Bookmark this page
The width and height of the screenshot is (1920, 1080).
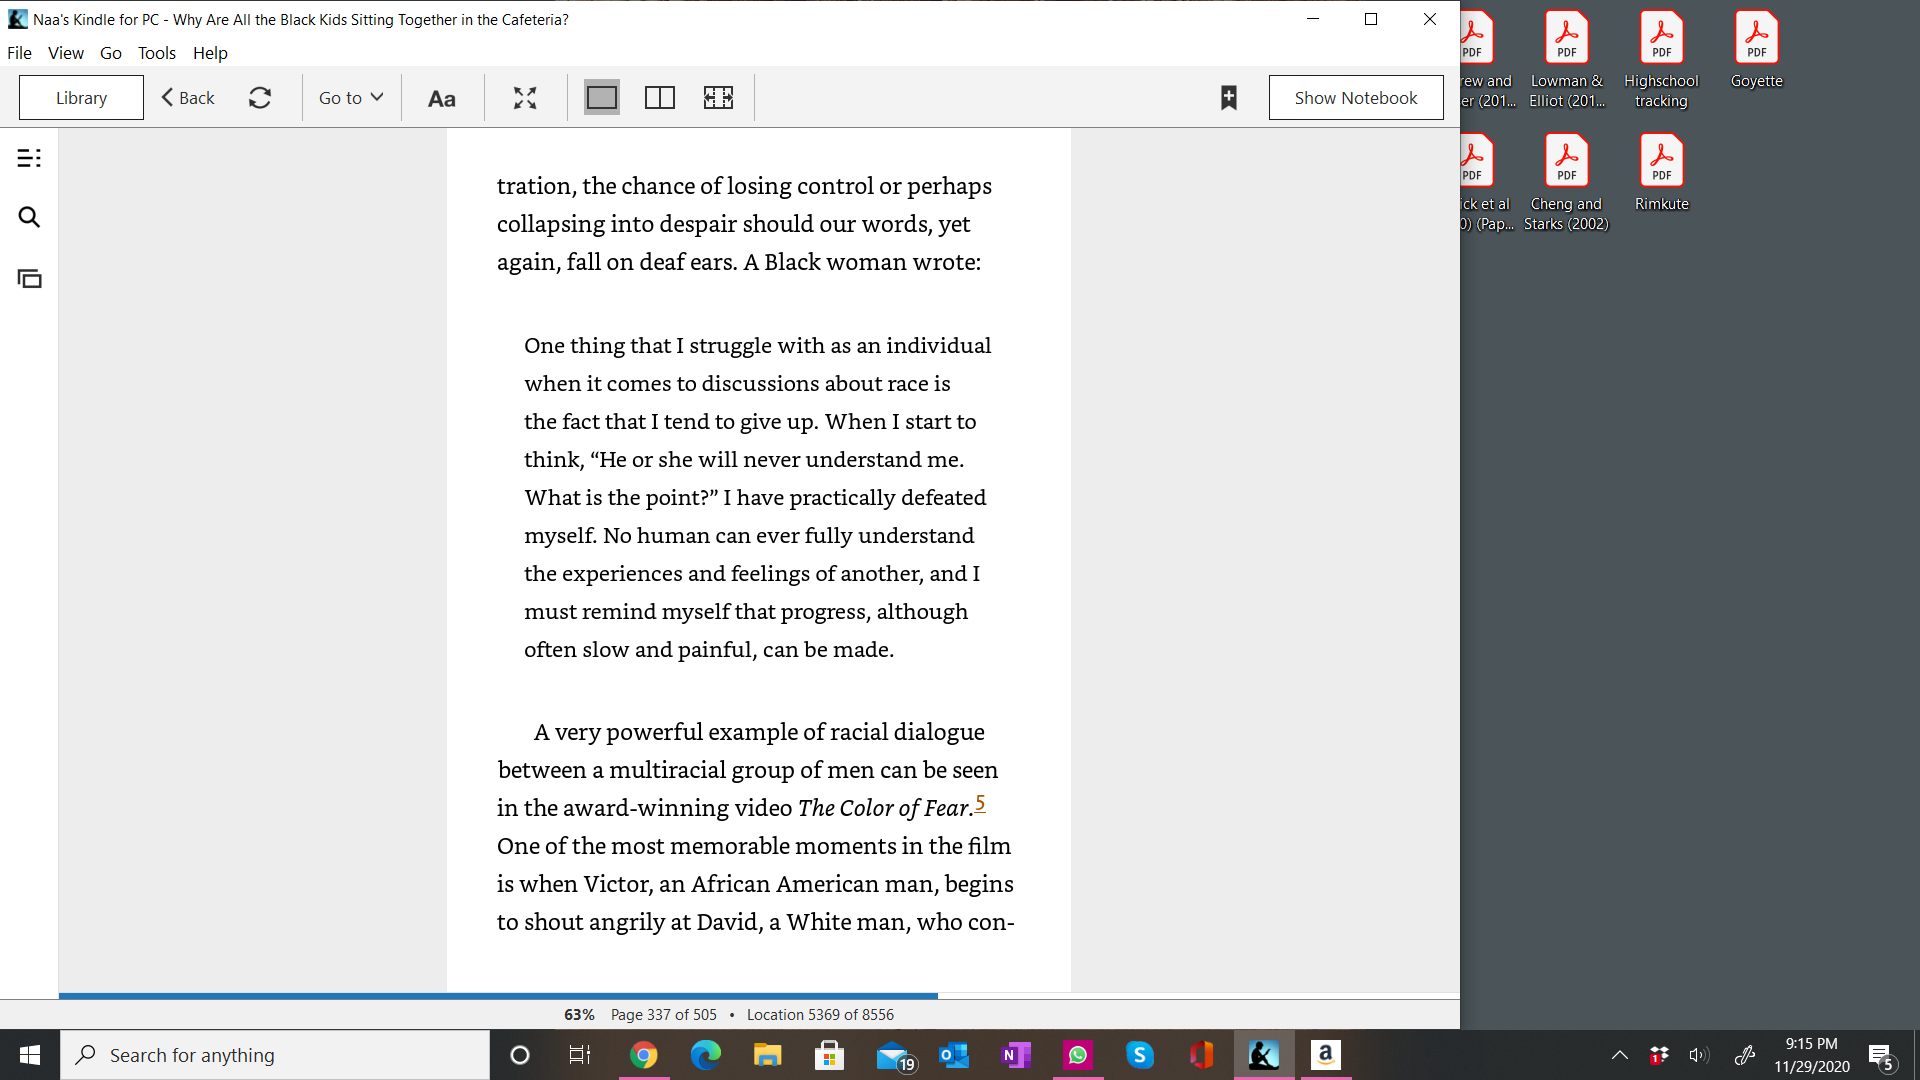pyautogui.click(x=1229, y=98)
